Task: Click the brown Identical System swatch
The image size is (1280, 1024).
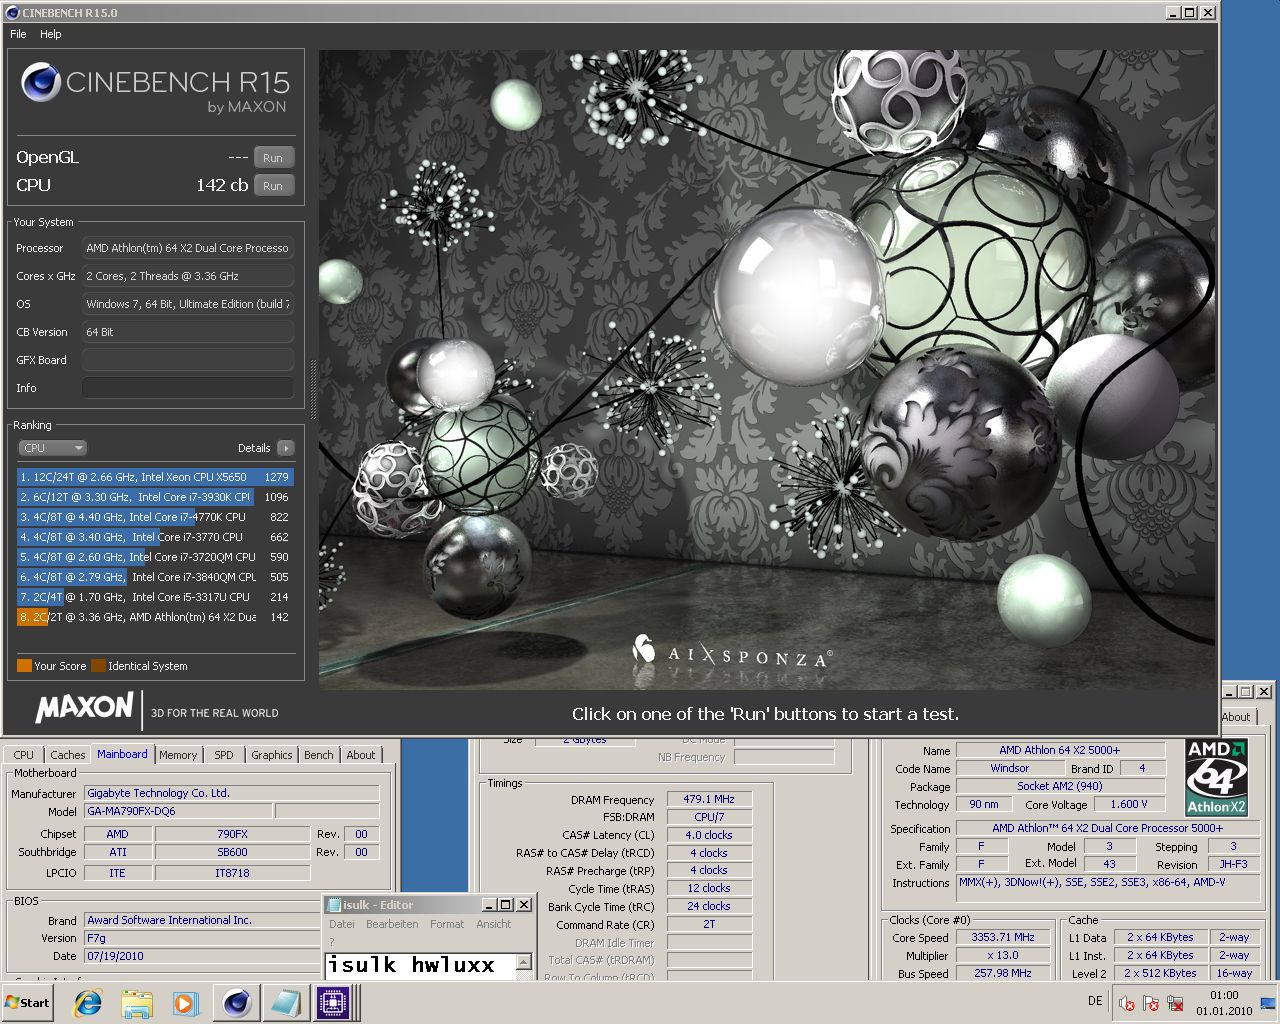Action: (98, 666)
